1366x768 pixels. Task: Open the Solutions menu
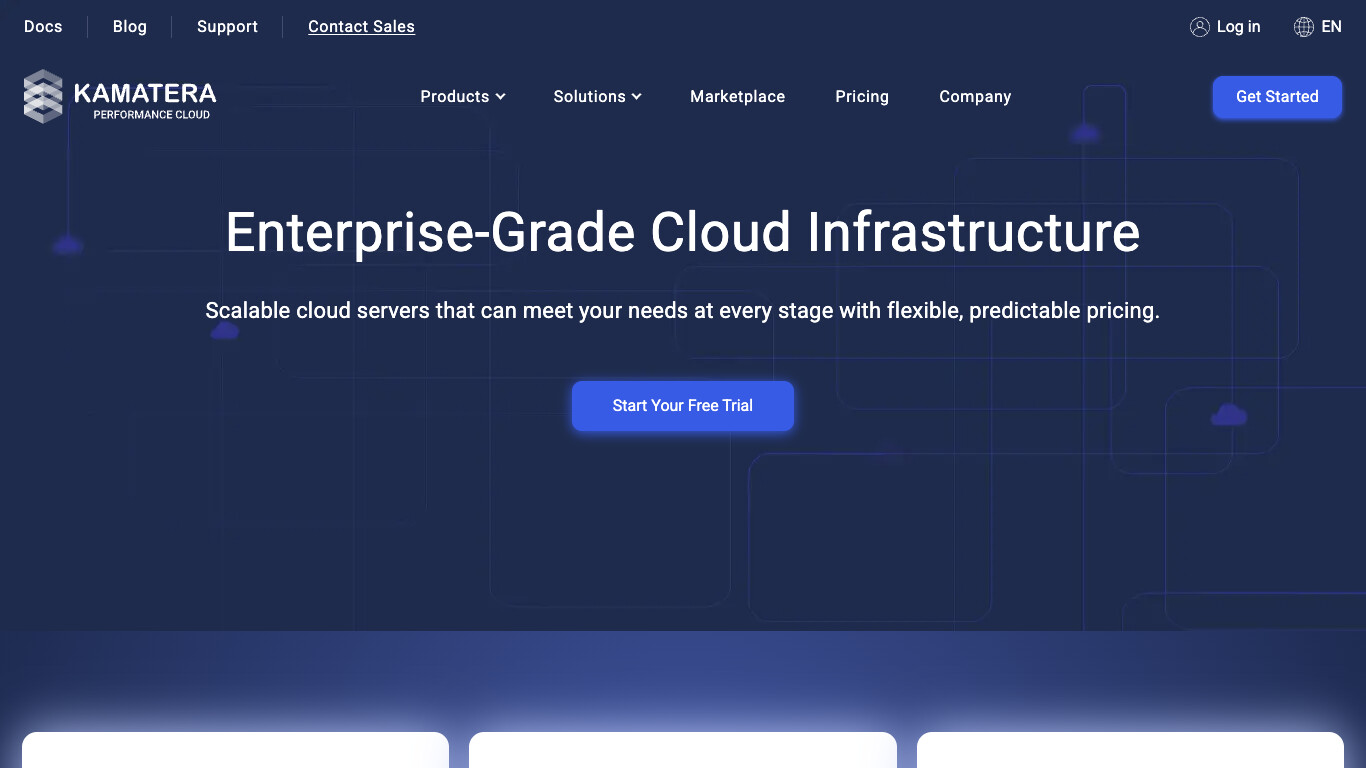point(589,97)
